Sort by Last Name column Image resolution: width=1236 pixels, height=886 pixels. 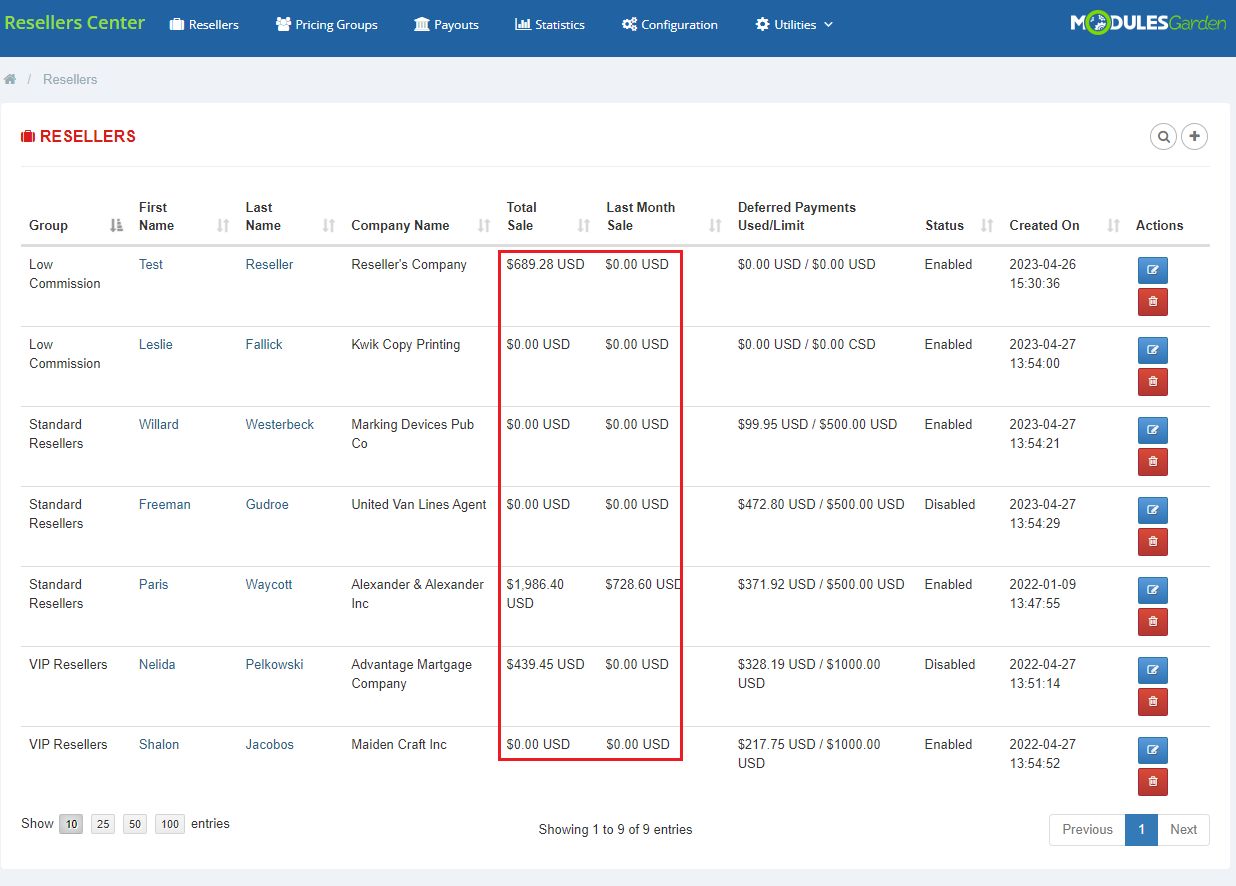(x=290, y=216)
